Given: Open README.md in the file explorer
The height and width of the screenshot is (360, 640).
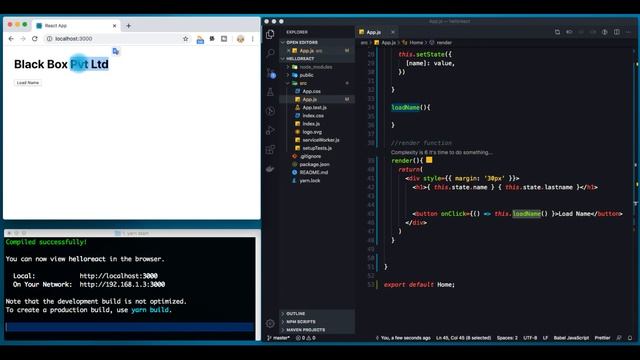Looking at the screenshot, I should click(x=317, y=173).
